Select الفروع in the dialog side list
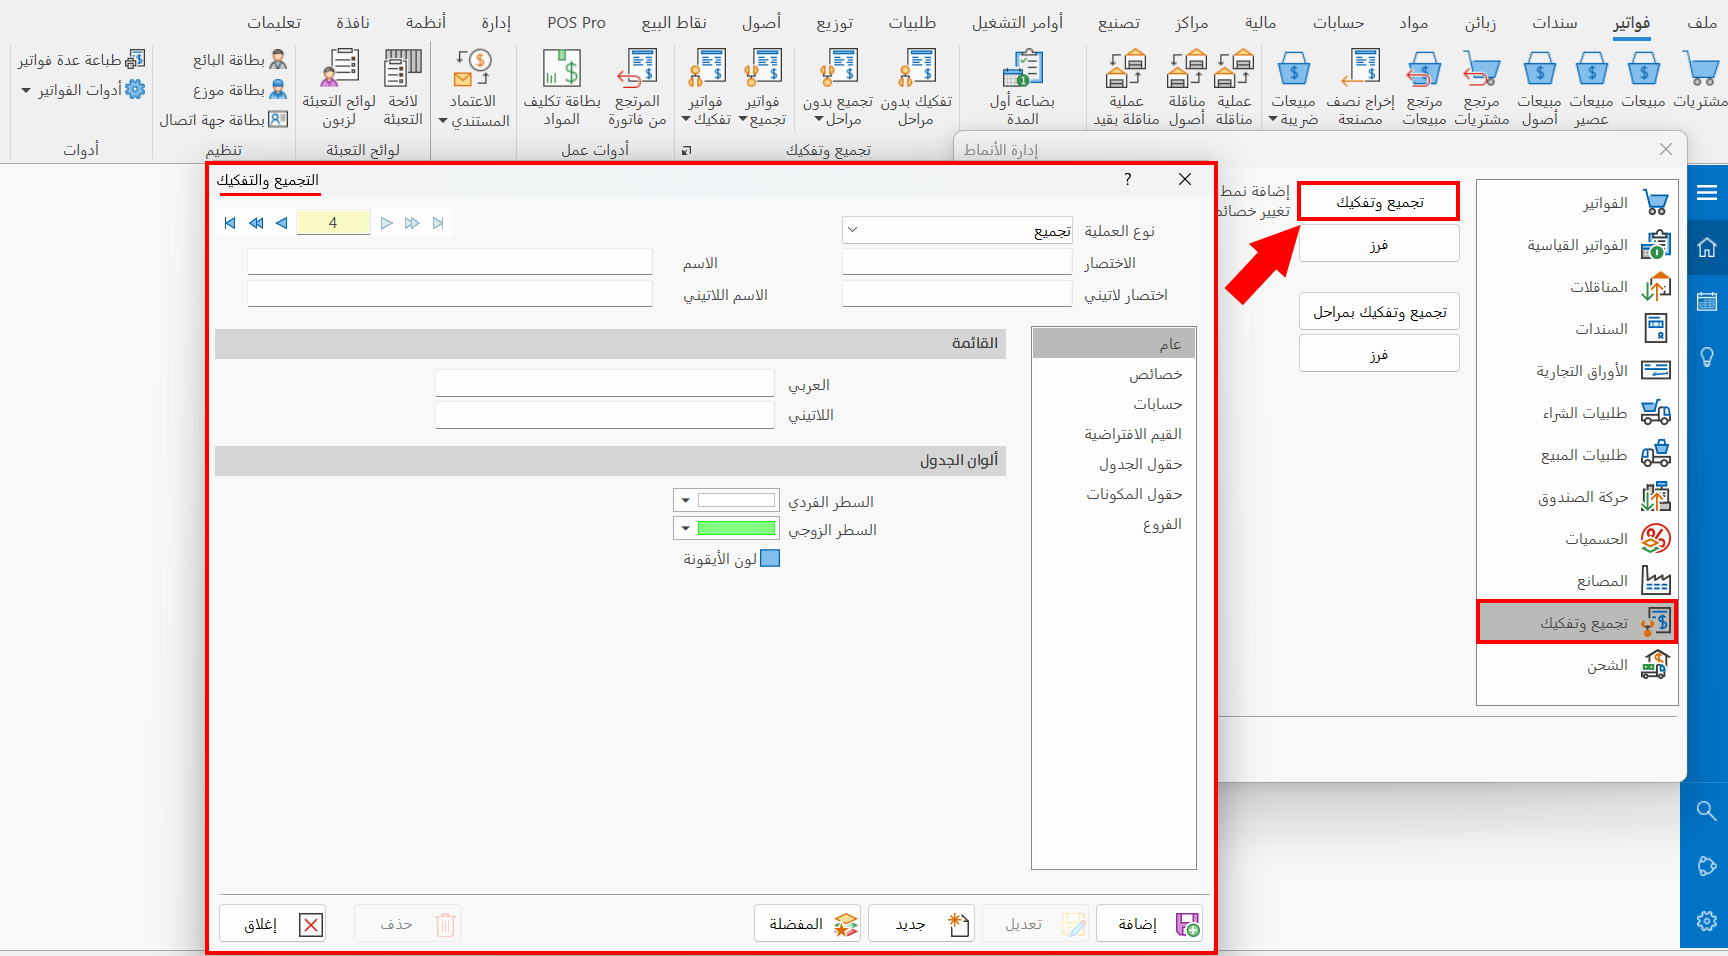This screenshot has height=956, width=1728. pos(1114,524)
